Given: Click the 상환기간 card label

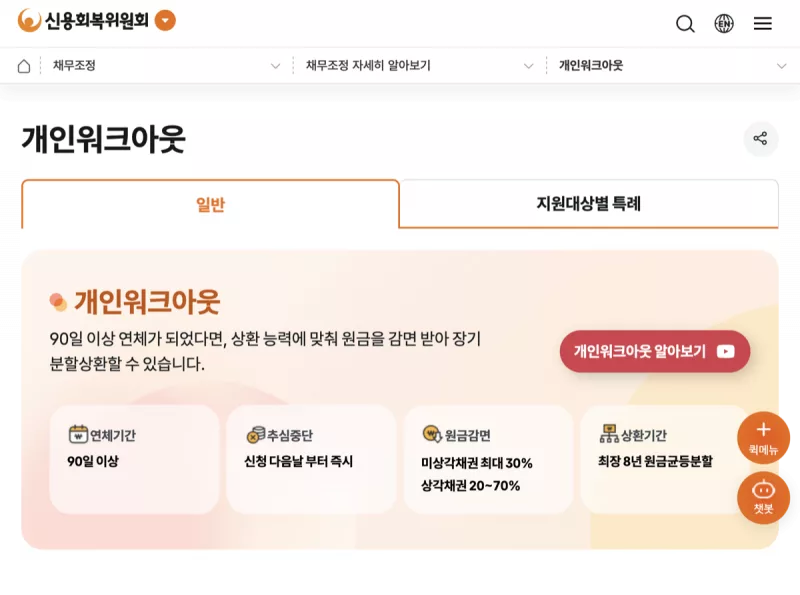Looking at the screenshot, I should click(643, 435).
